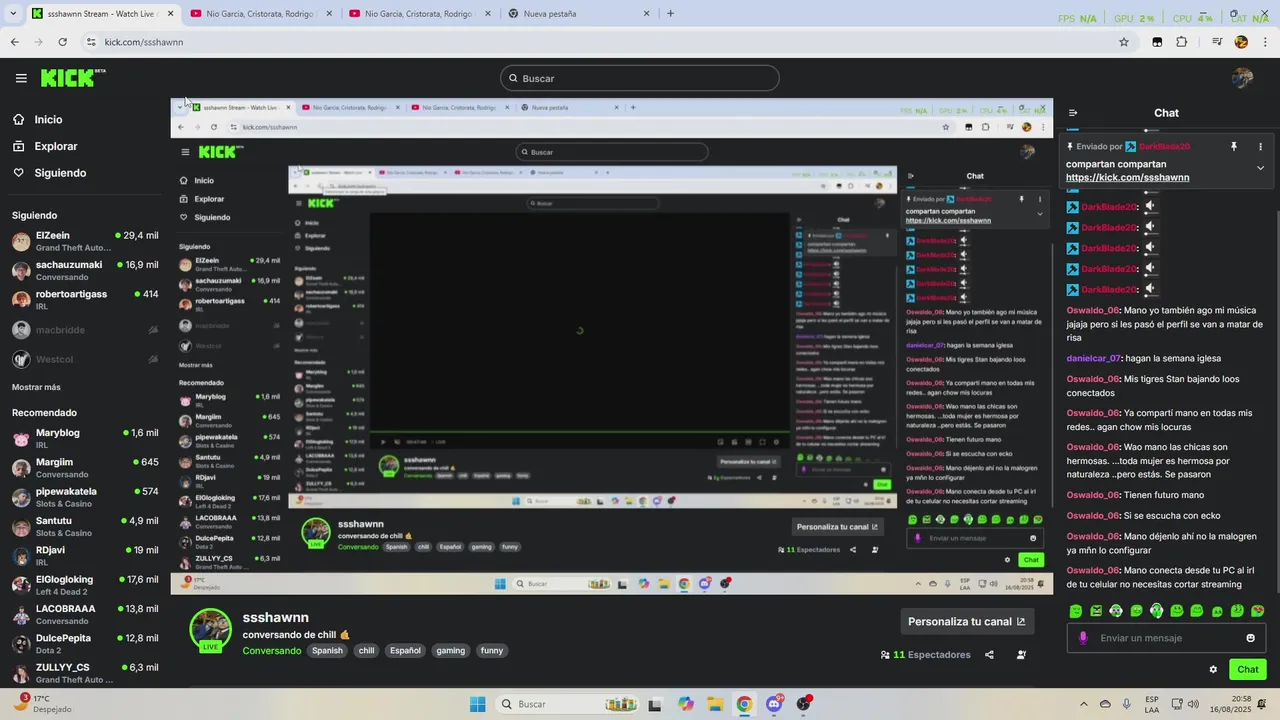The image size is (1280, 720).
Task: Focus the 'Enviar un mensaje' input
Action: [x=1165, y=638]
